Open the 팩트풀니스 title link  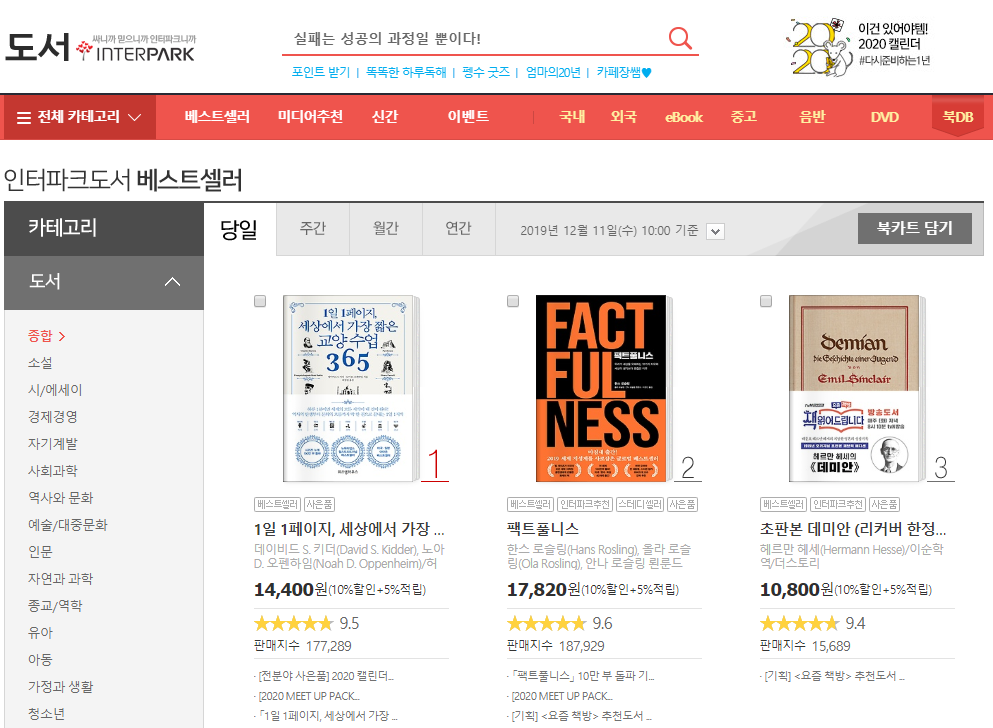tap(543, 529)
